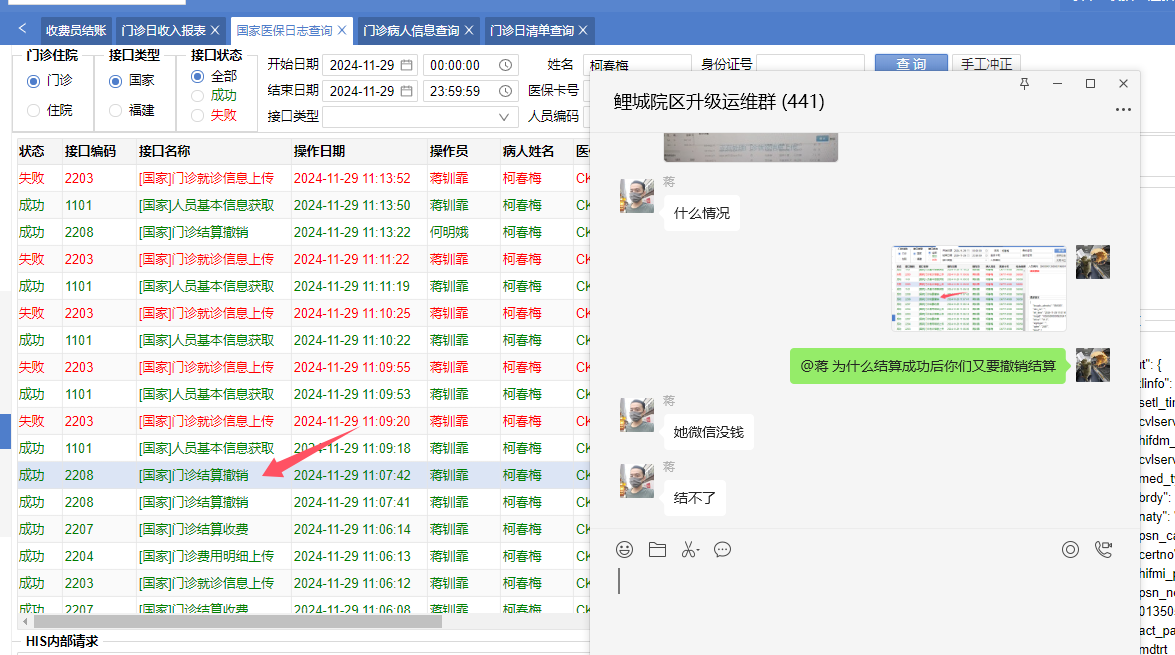This screenshot has height=655, width=1175.
Task: Open calendar icon for 开始日期
Action: point(406,65)
